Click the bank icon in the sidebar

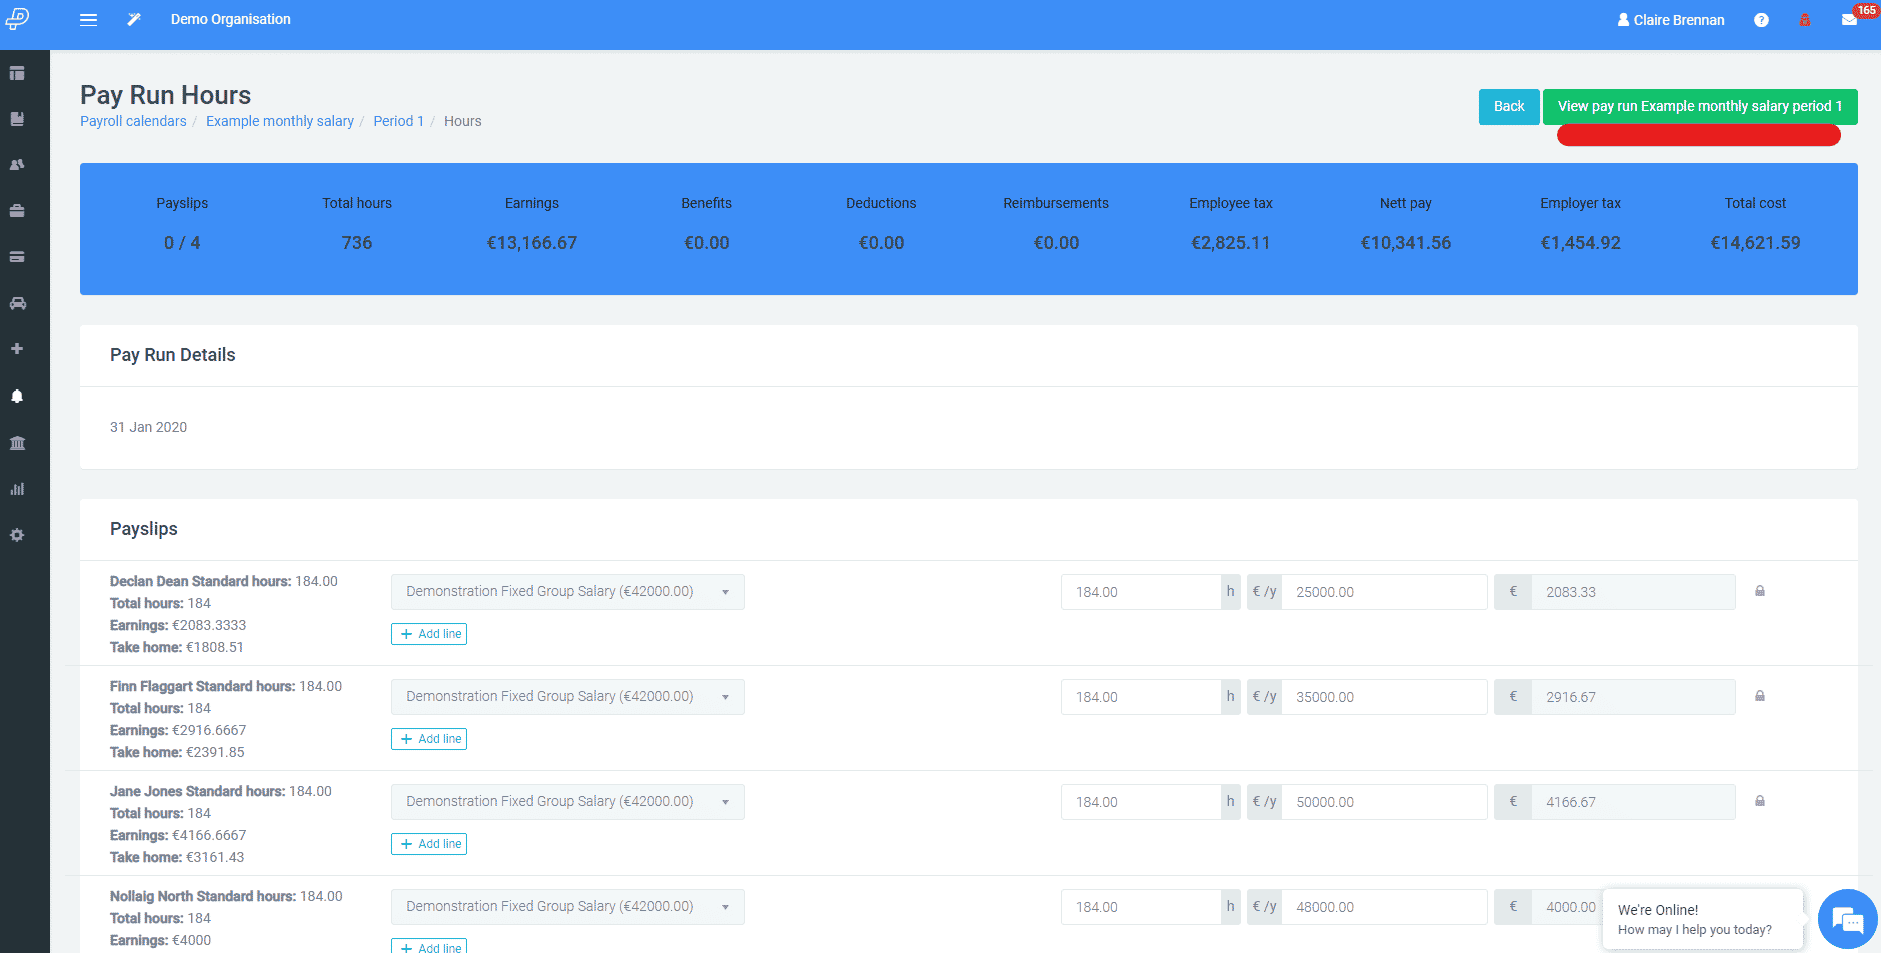click(17, 443)
